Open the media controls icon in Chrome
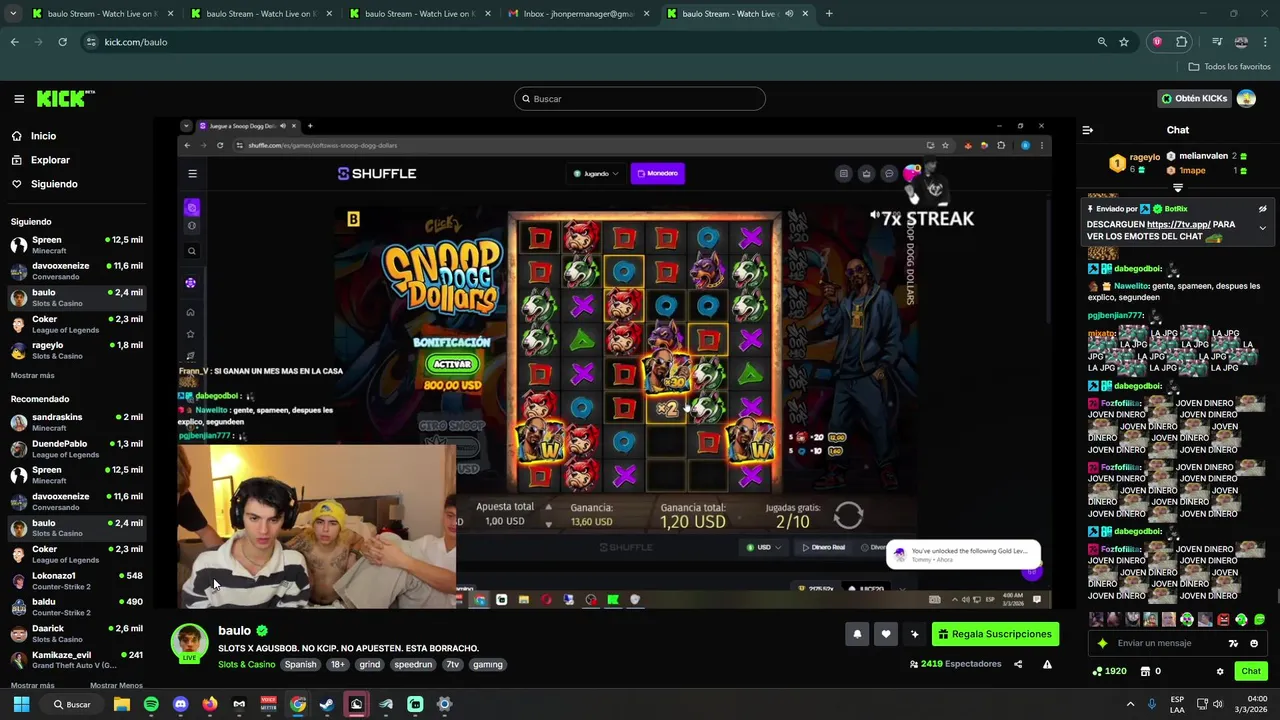This screenshot has width=1280, height=720. click(1217, 42)
